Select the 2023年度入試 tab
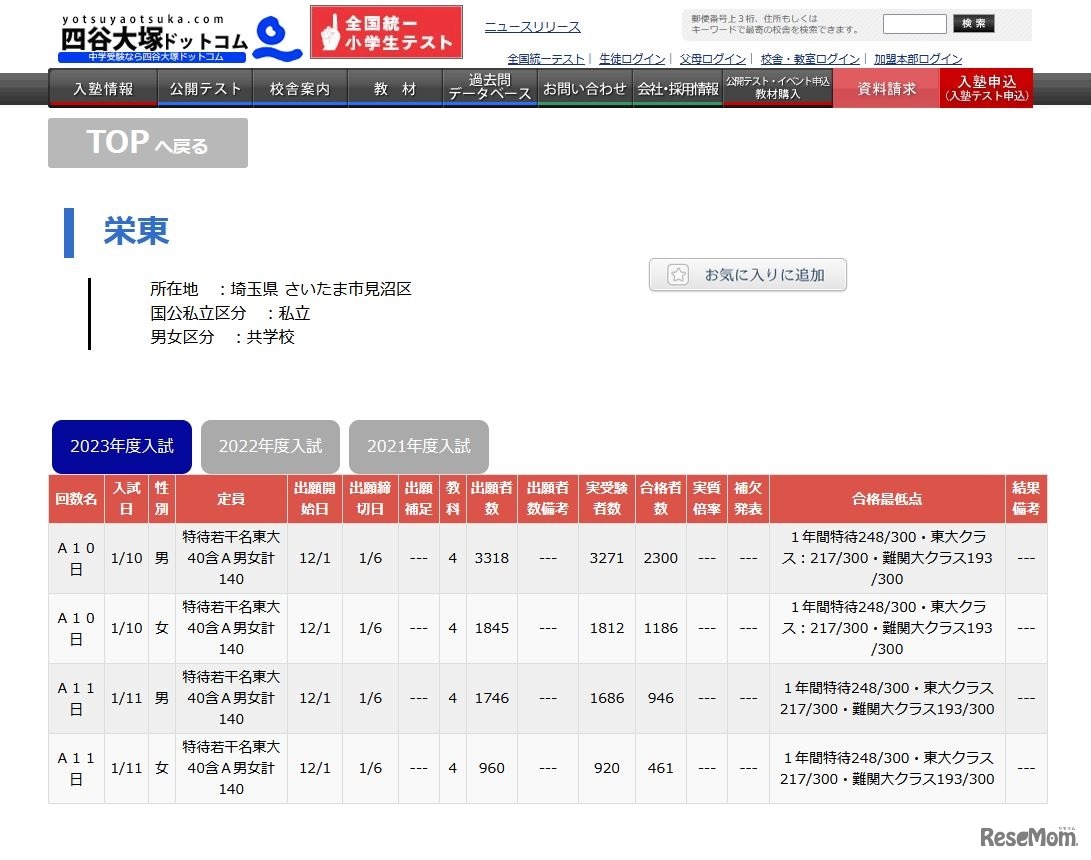The height and width of the screenshot is (860, 1091). (122, 447)
